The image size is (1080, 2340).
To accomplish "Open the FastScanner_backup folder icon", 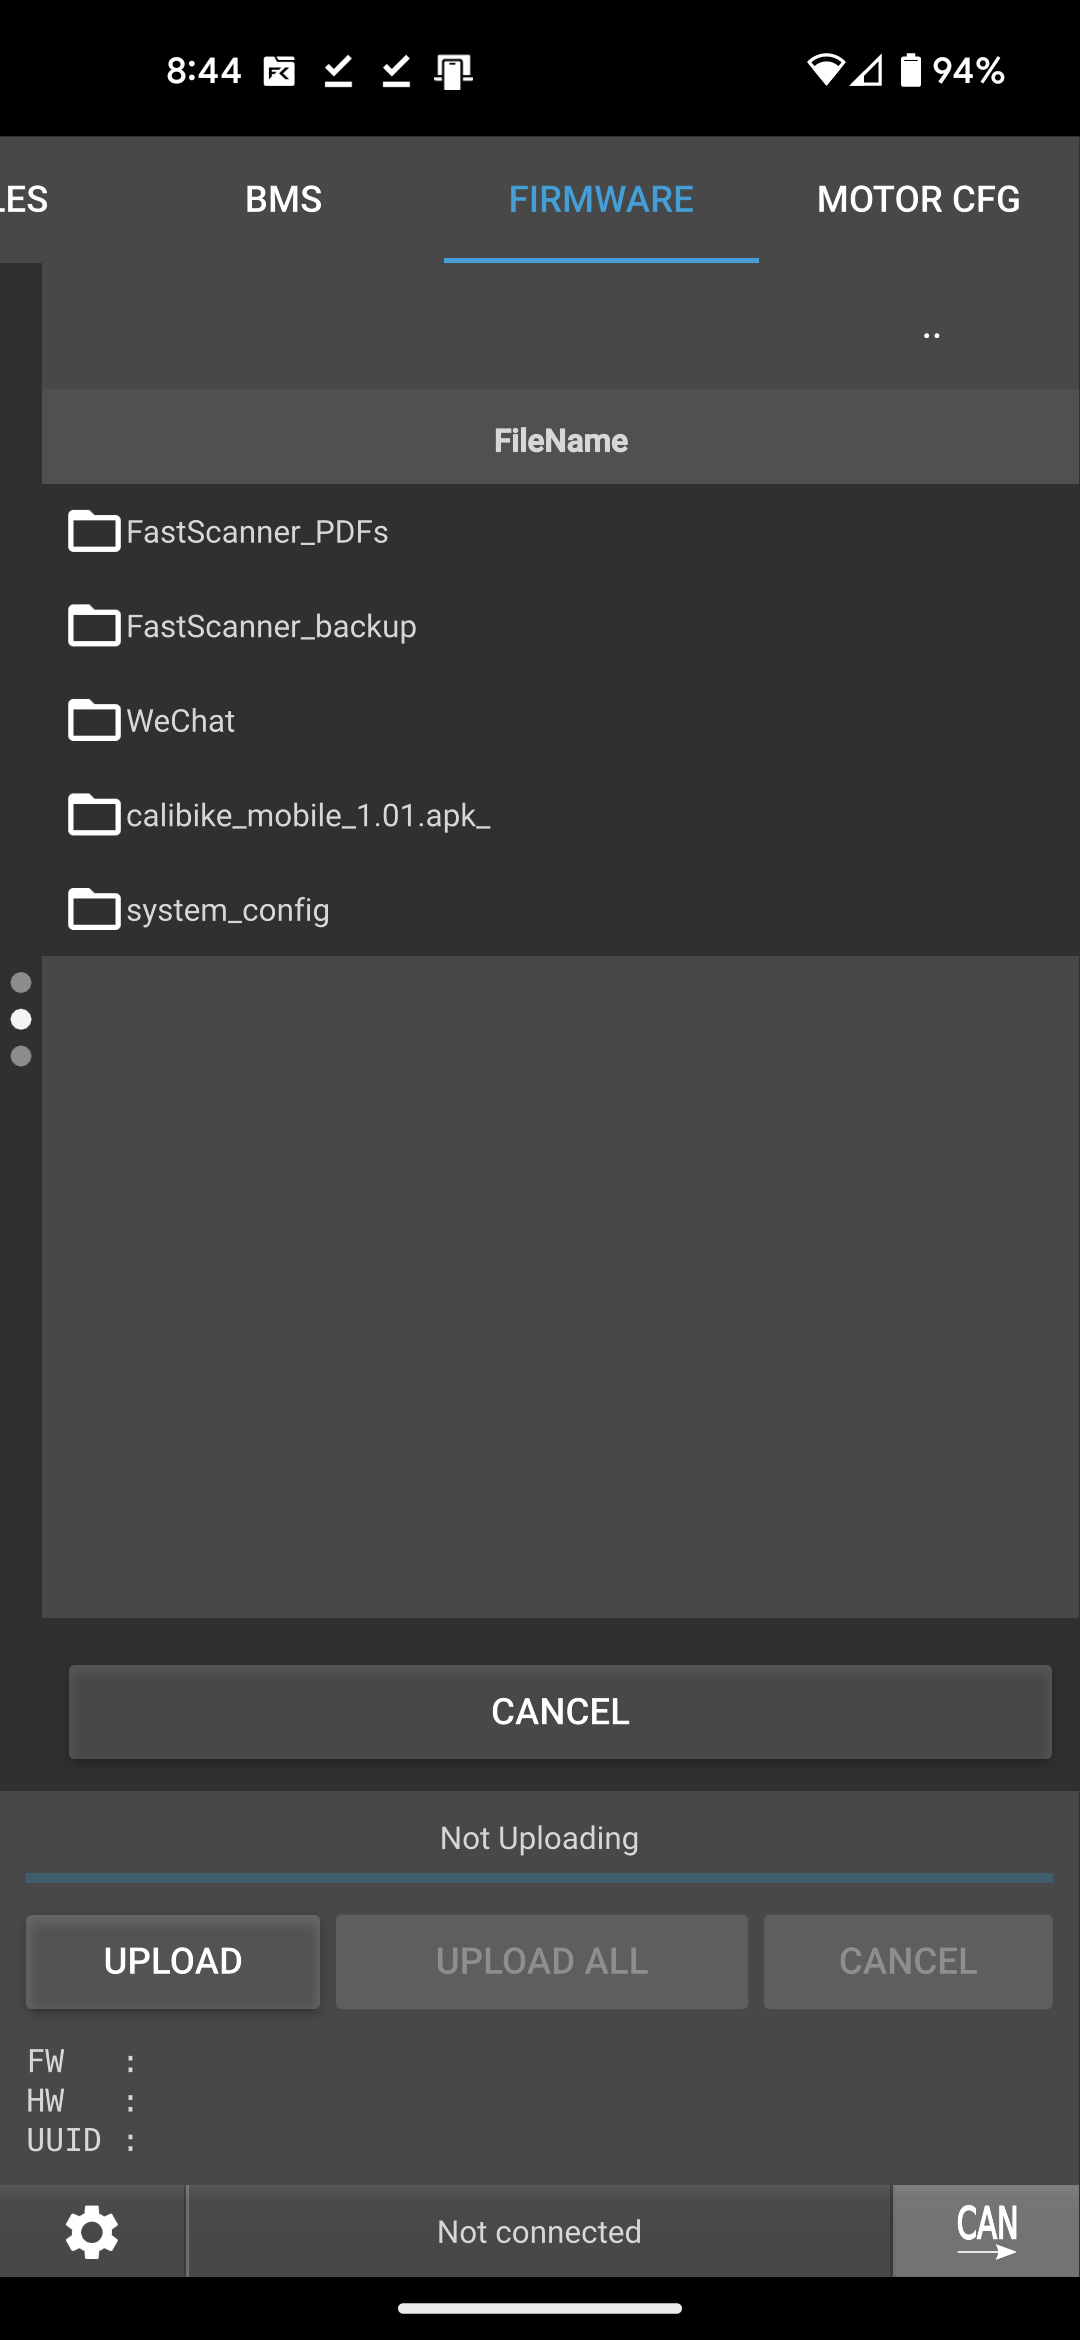I will pos(94,626).
